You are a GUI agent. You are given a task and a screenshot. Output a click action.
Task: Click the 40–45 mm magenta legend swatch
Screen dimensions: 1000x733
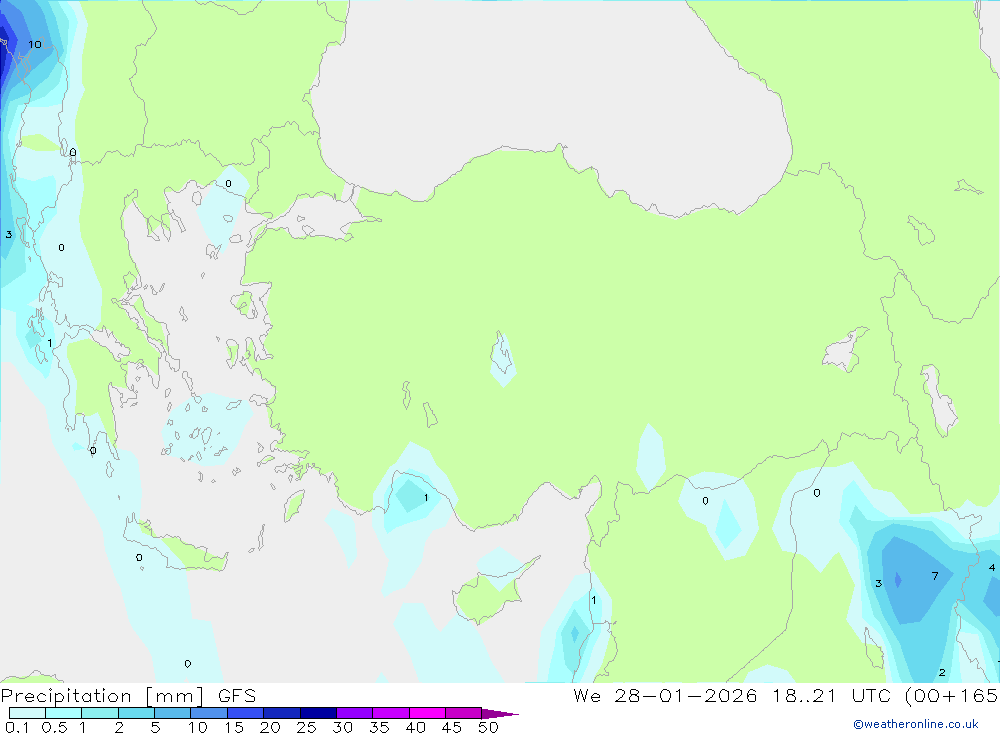point(427,713)
